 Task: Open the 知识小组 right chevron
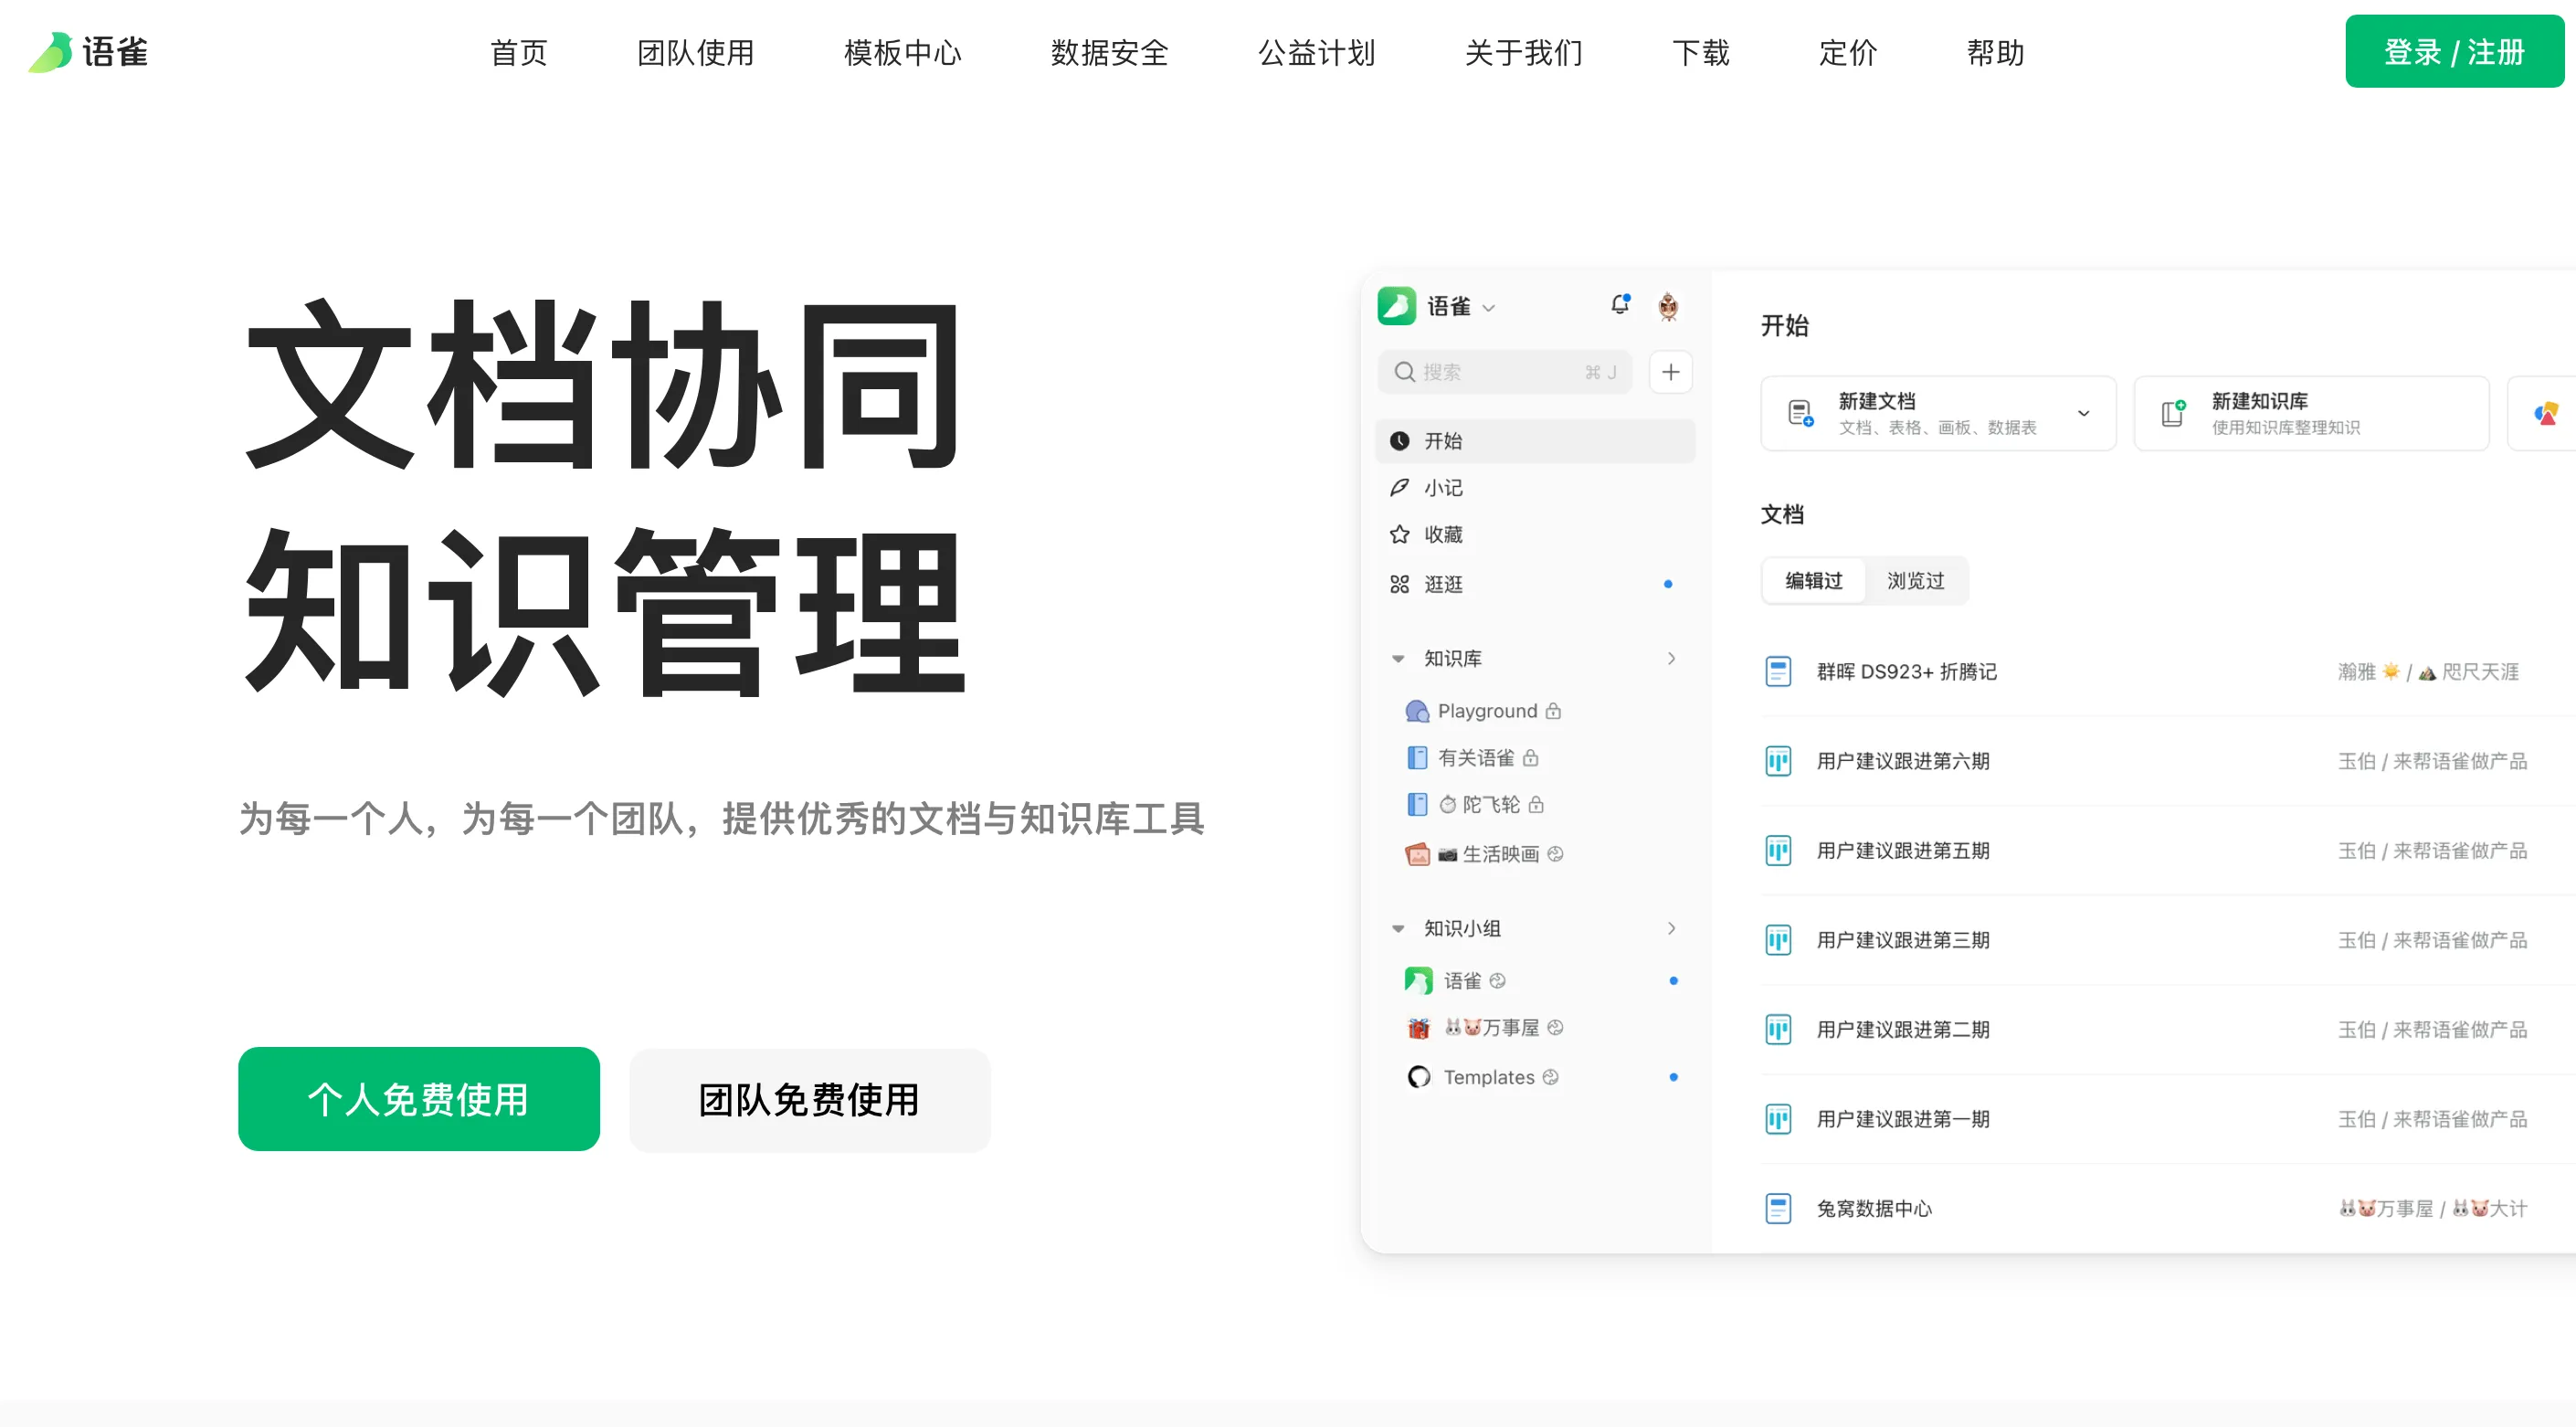pos(1671,928)
